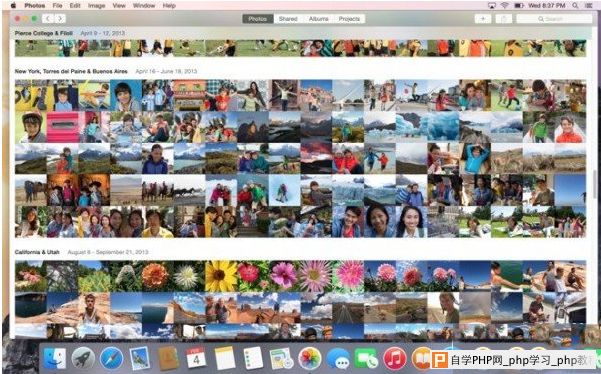Select the yellow sunflower photo thumbnail

coord(221,276)
